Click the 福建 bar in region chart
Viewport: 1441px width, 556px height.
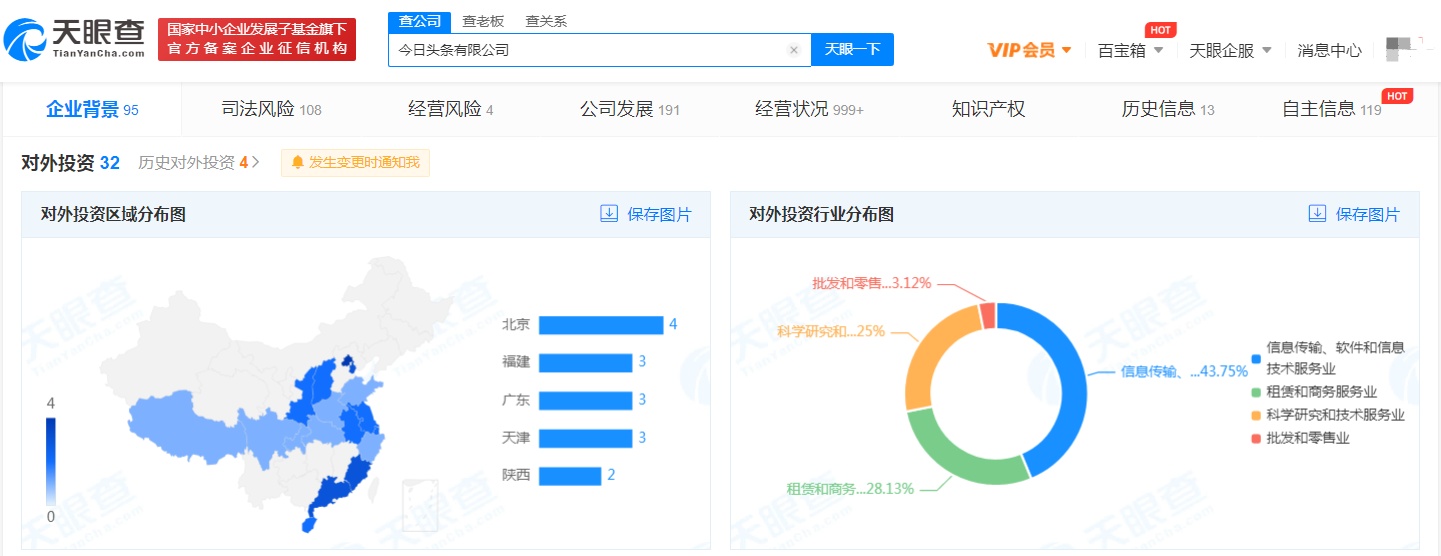point(587,362)
